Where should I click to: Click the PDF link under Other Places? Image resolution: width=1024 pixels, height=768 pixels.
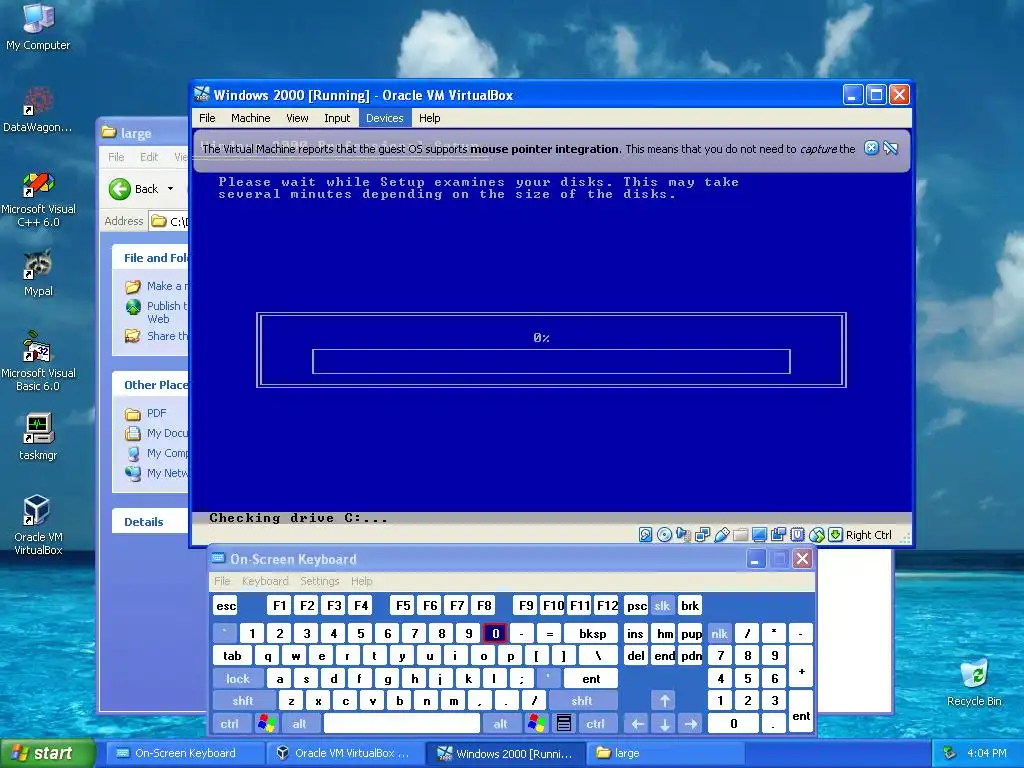pyautogui.click(x=157, y=413)
